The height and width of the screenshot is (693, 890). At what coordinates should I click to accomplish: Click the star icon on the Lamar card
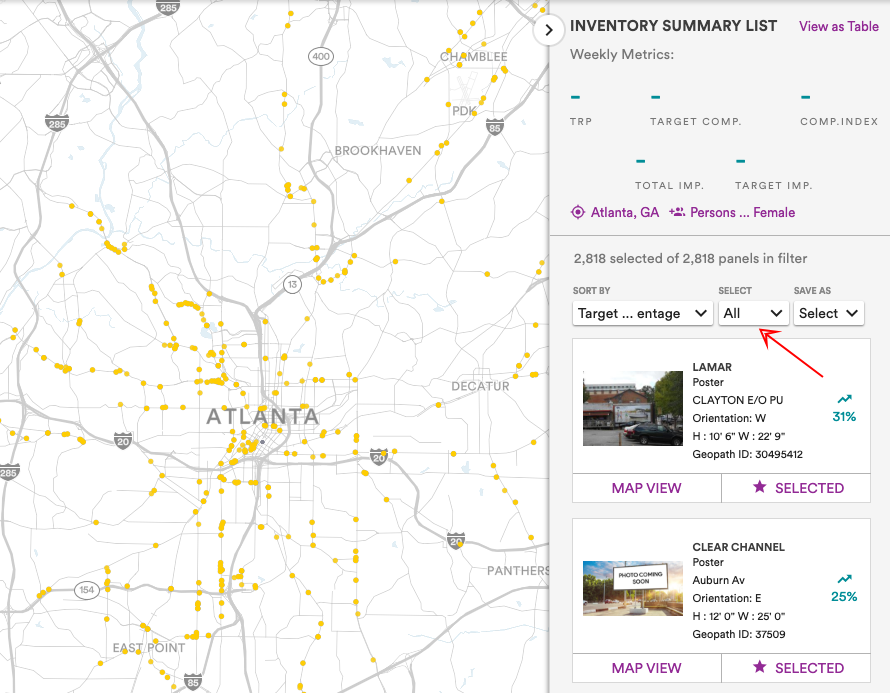[x=759, y=486]
